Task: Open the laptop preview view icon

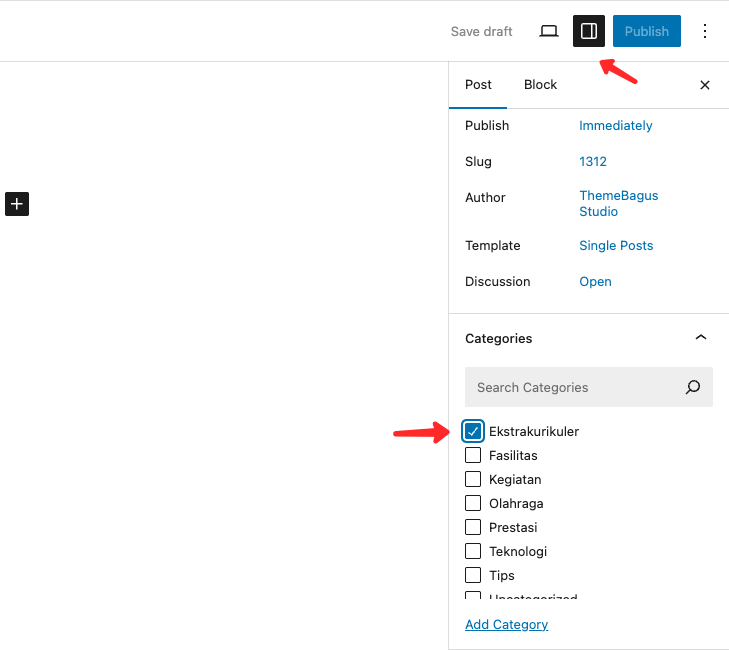Action: 549,31
